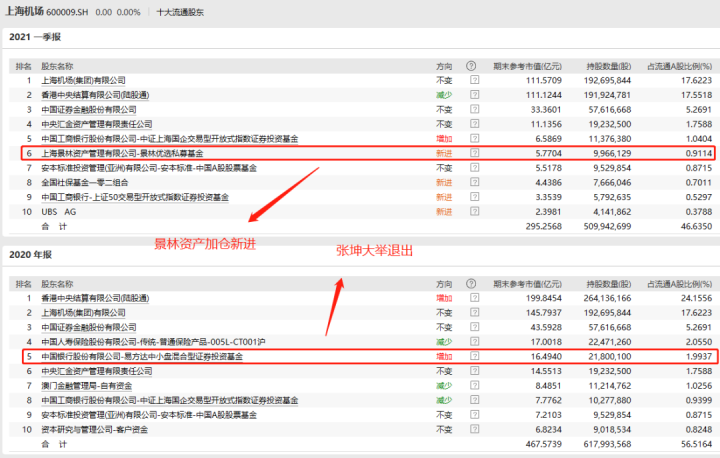Click the question mark icon beside 上海景林资产 row
The image size is (720, 458).
pos(474,153)
